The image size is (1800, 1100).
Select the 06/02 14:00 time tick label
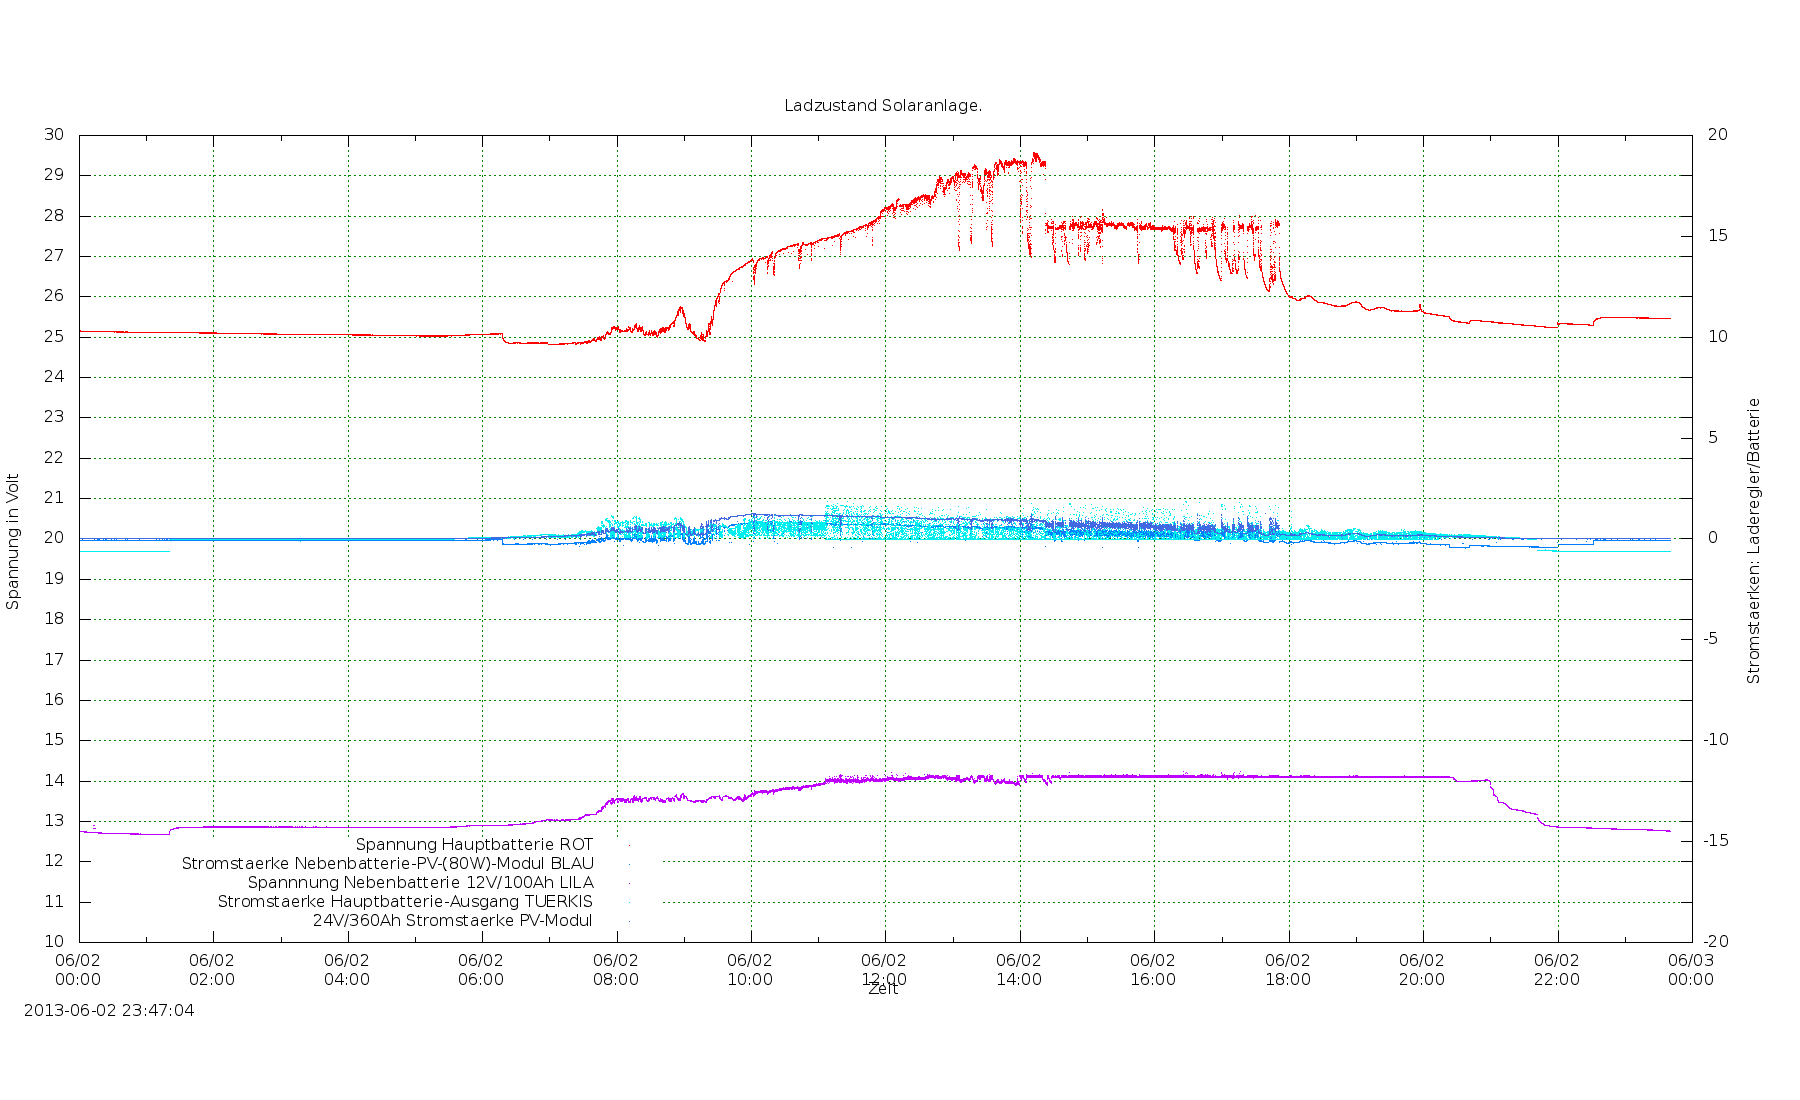click(x=1019, y=969)
